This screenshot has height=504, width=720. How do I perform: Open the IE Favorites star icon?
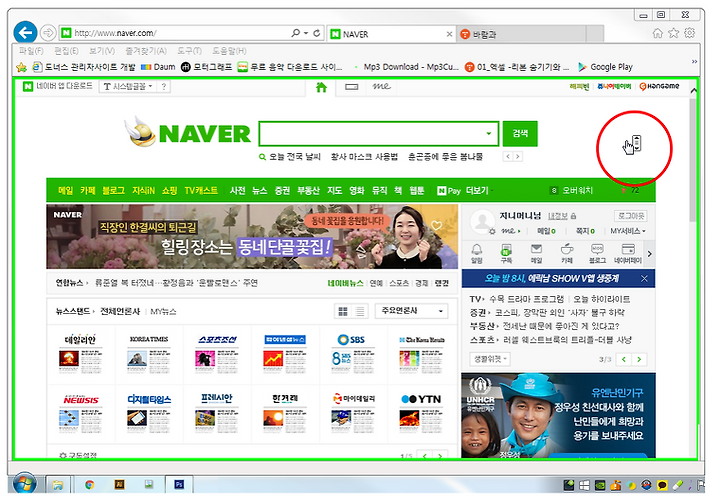[674, 33]
